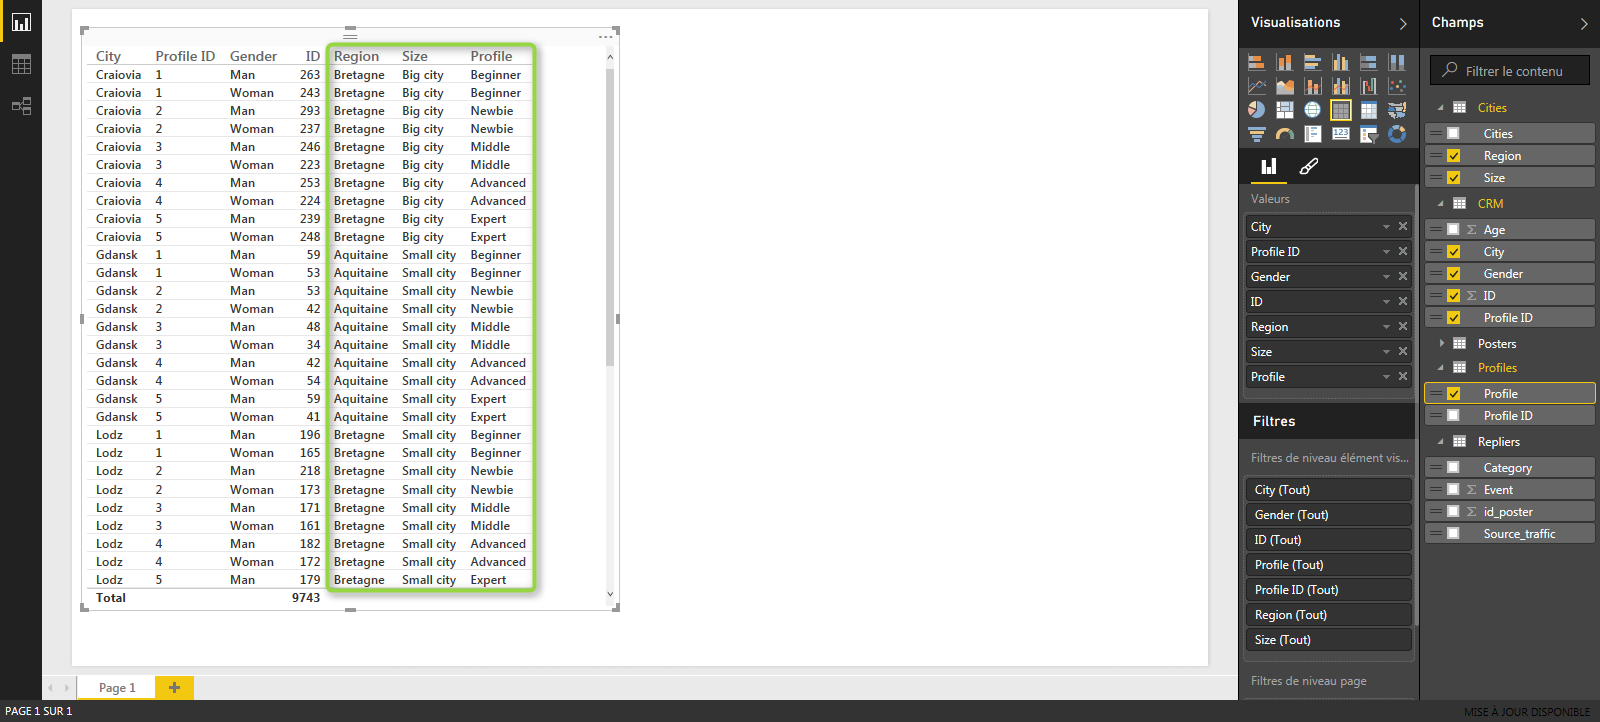Image resolution: width=1600 pixels, height=722 pixels.
Task: Expand the Posters table
Action: [x=1441, y=344]
